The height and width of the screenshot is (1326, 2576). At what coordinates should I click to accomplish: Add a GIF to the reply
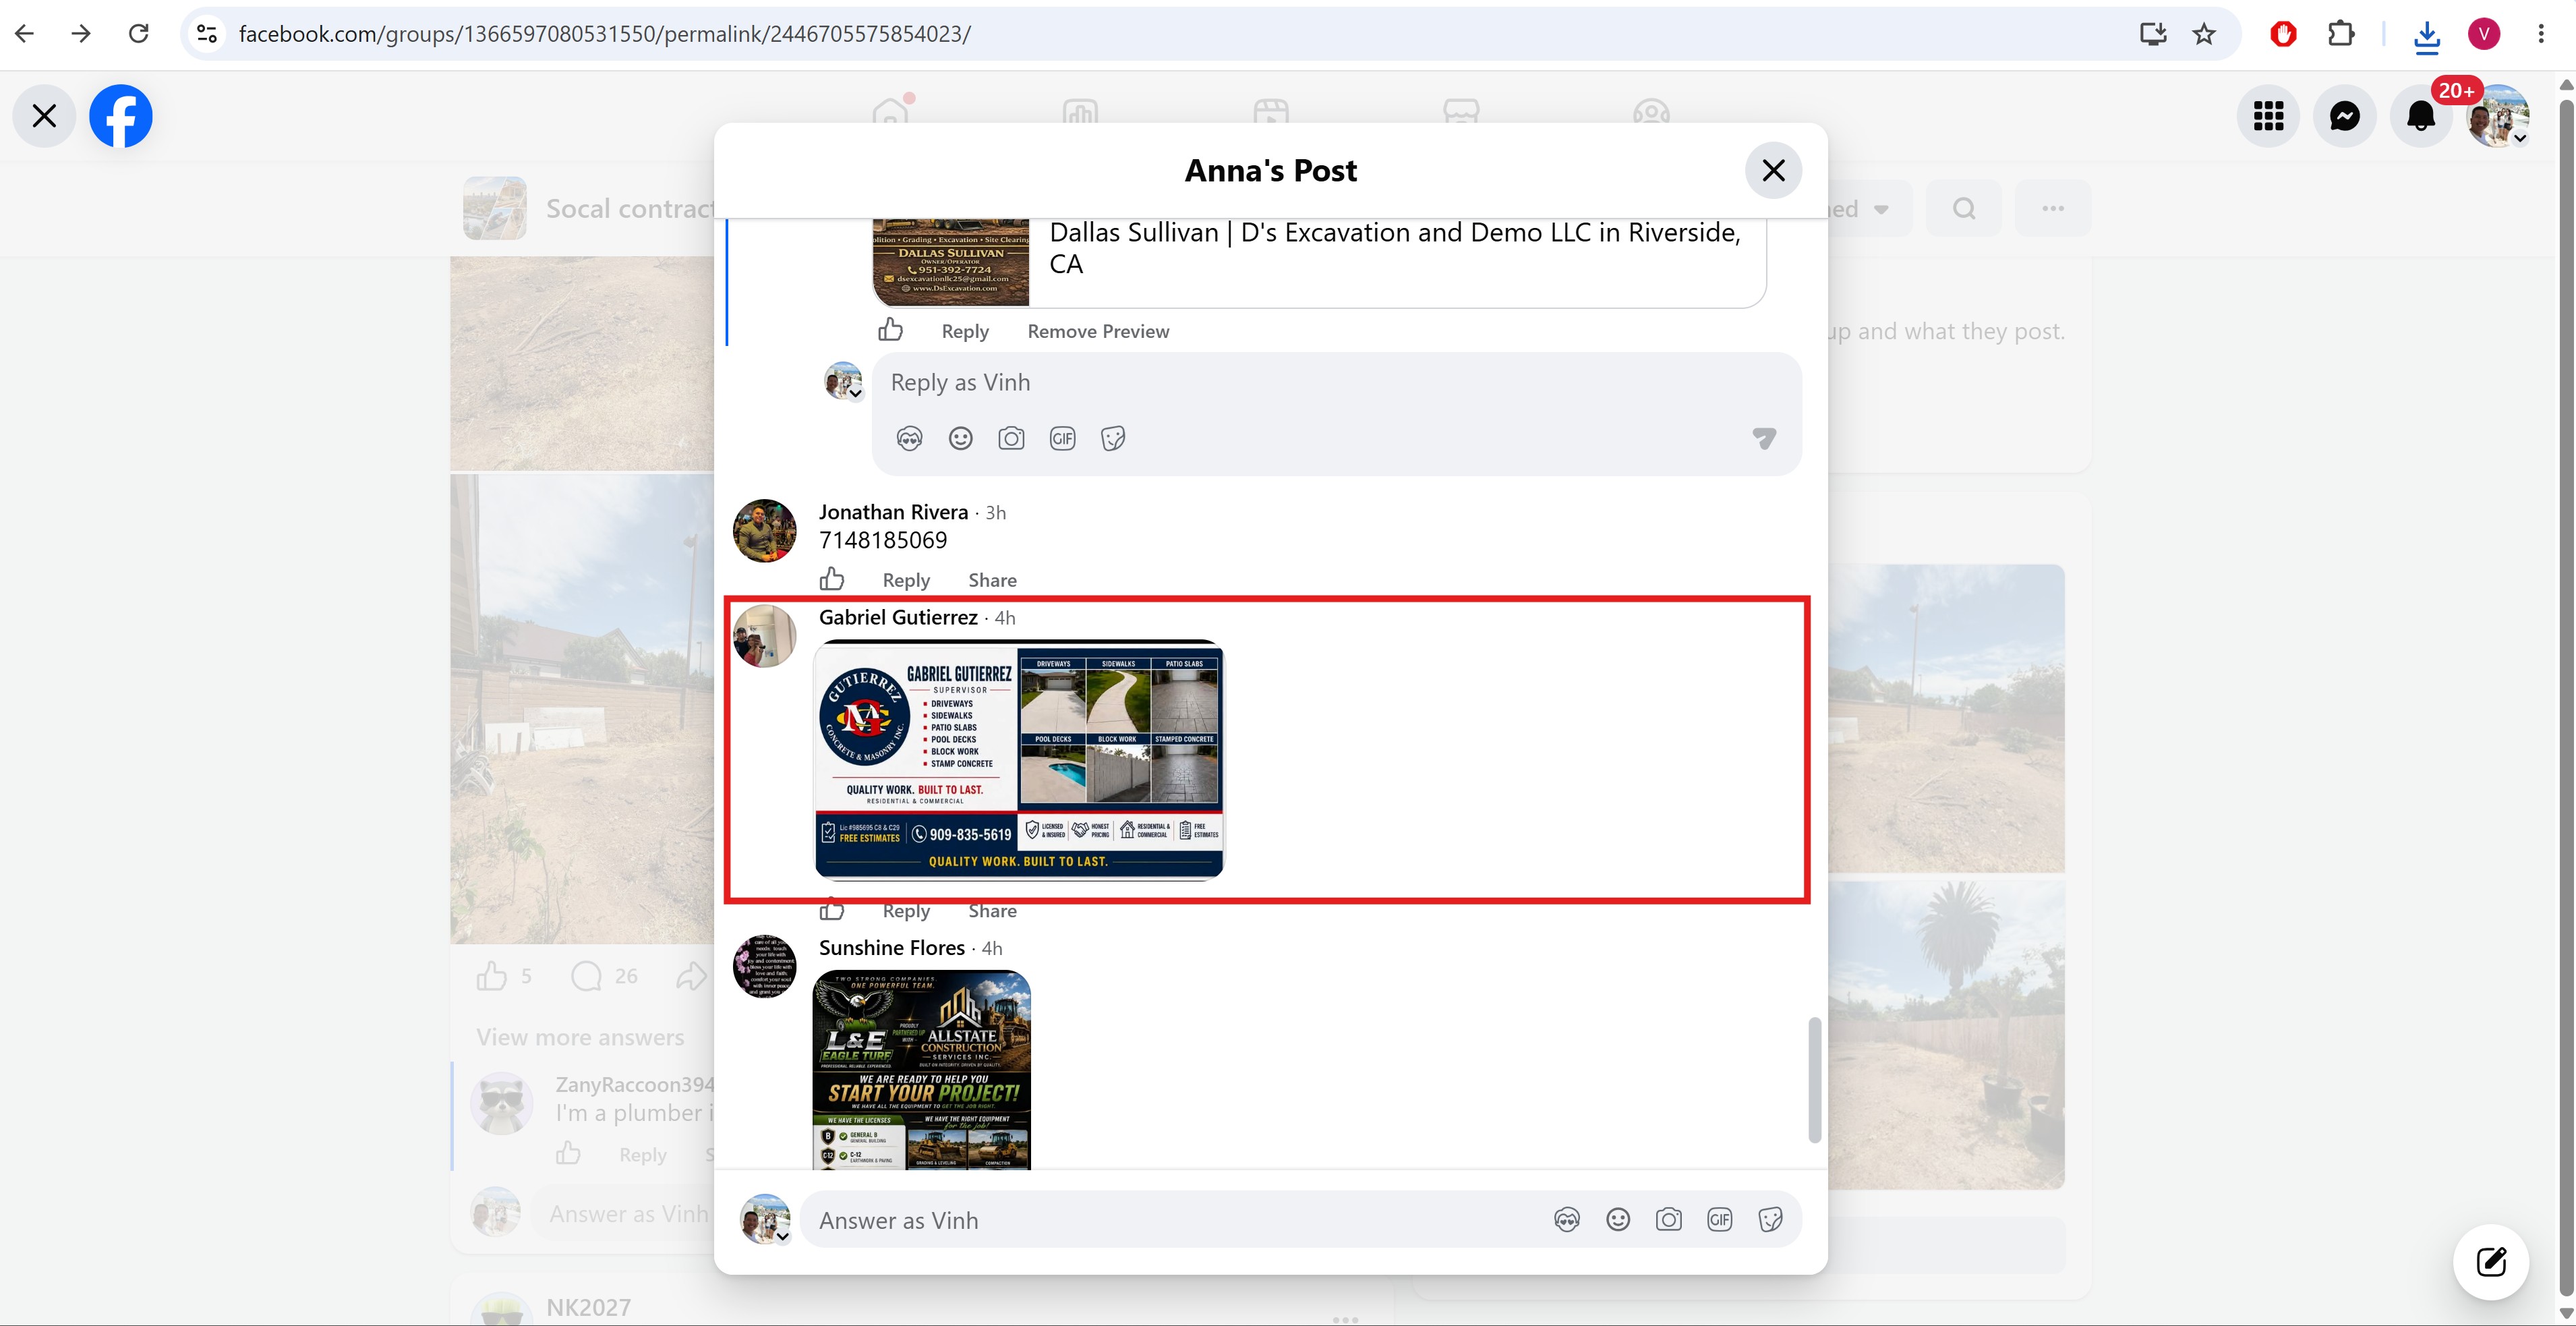click(1062, 439)
